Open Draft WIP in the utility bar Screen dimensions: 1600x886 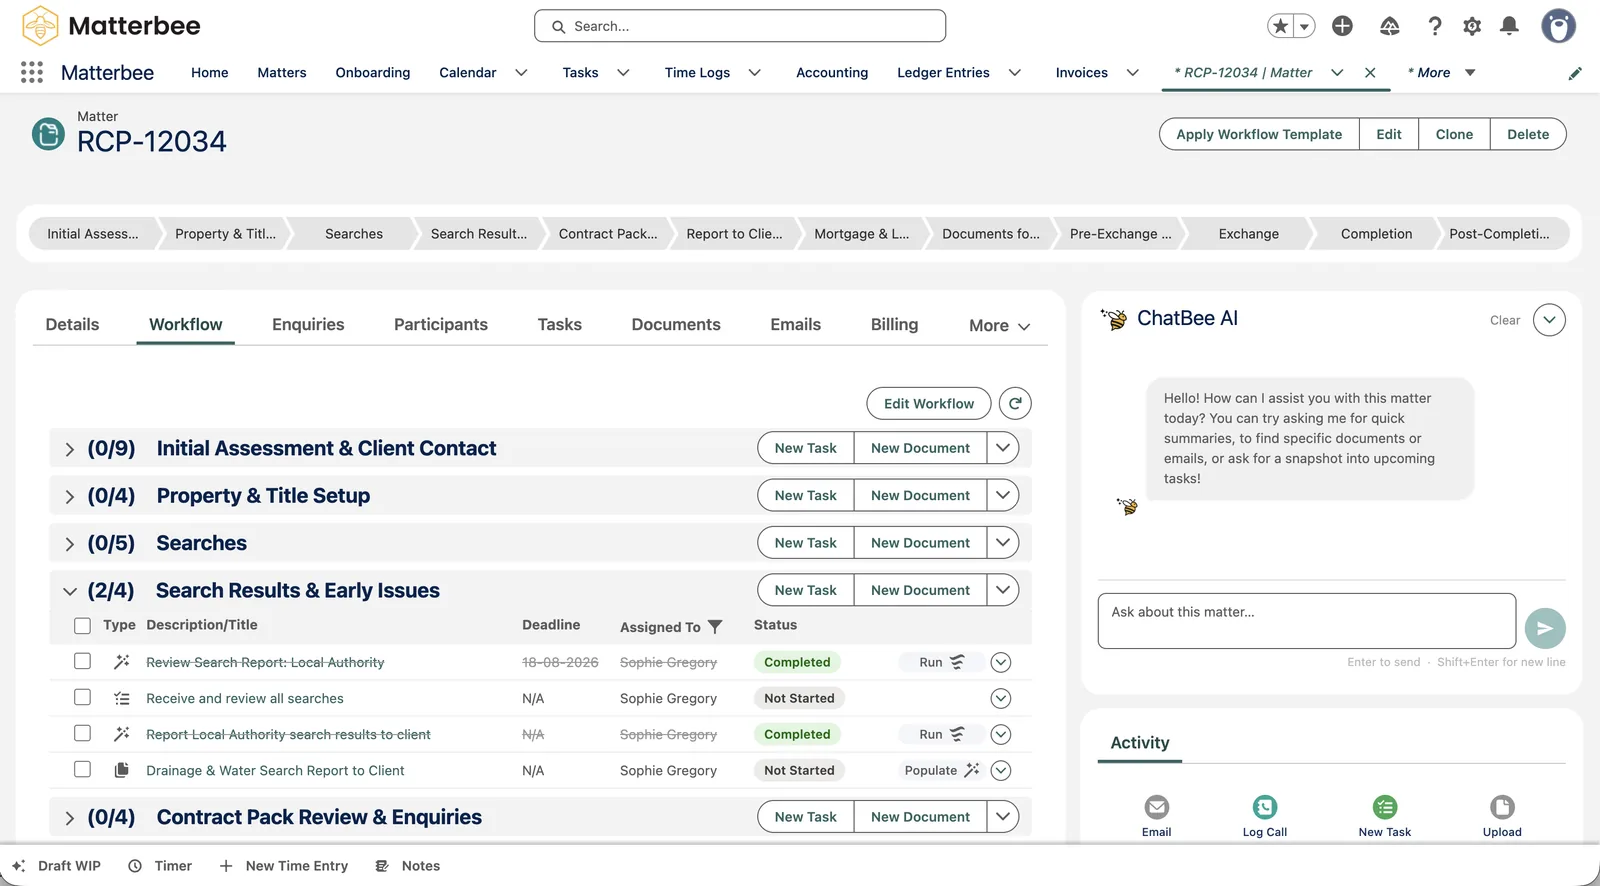[57, 866]
